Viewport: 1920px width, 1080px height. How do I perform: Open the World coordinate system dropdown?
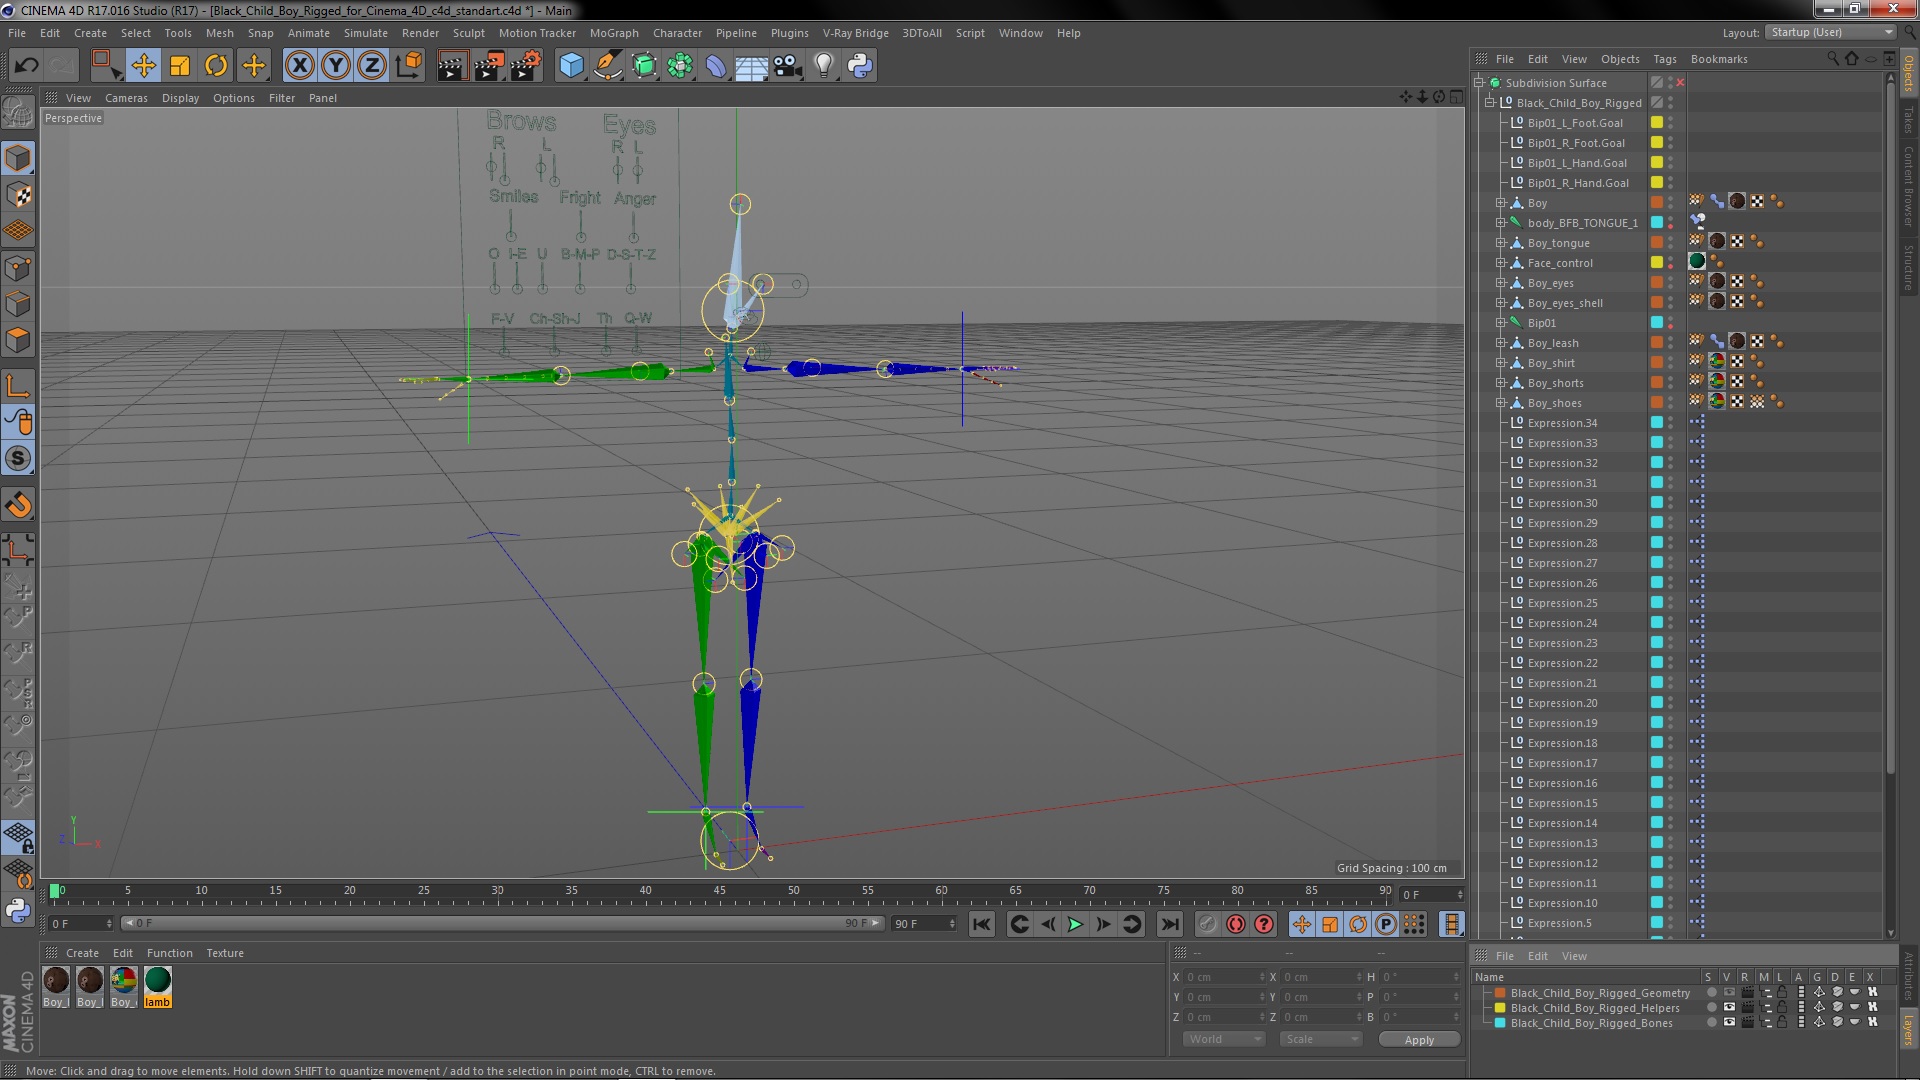pyautogui.click(x=1224, y=1039)
